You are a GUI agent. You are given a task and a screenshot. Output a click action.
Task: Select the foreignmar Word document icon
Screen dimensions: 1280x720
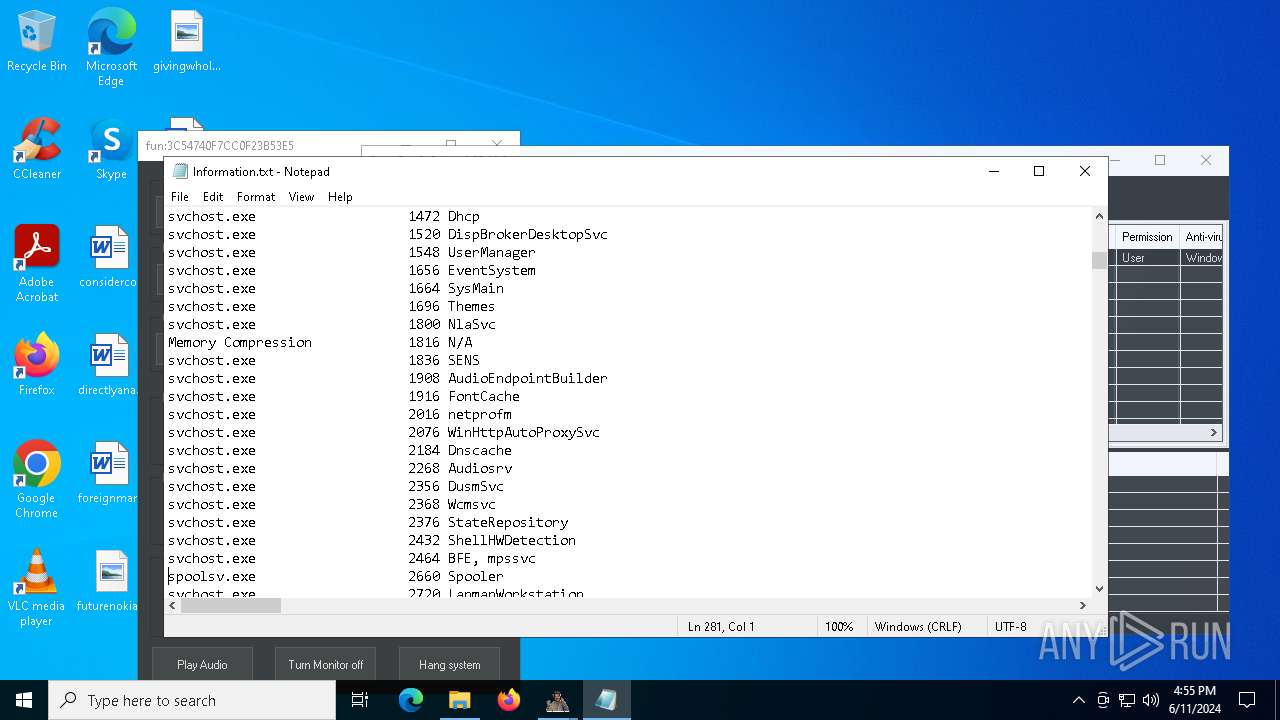[x=108, y=473]
